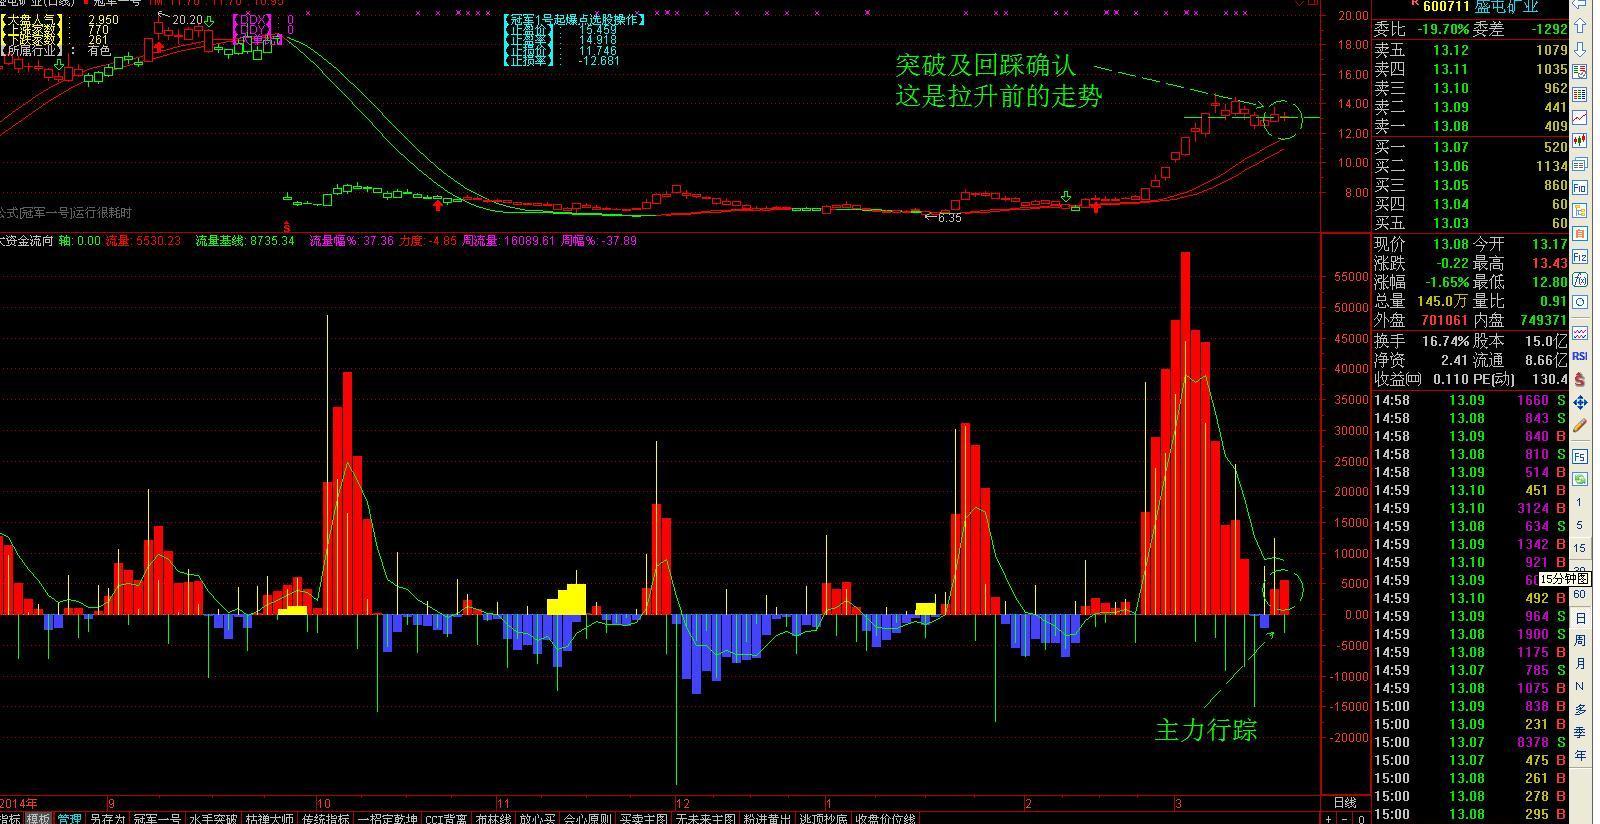The height and width of the screenshot is (824, 1600).
Task: Click the rectangle with circle icon
Action: pyautogui.click(x=1580, y=302)
